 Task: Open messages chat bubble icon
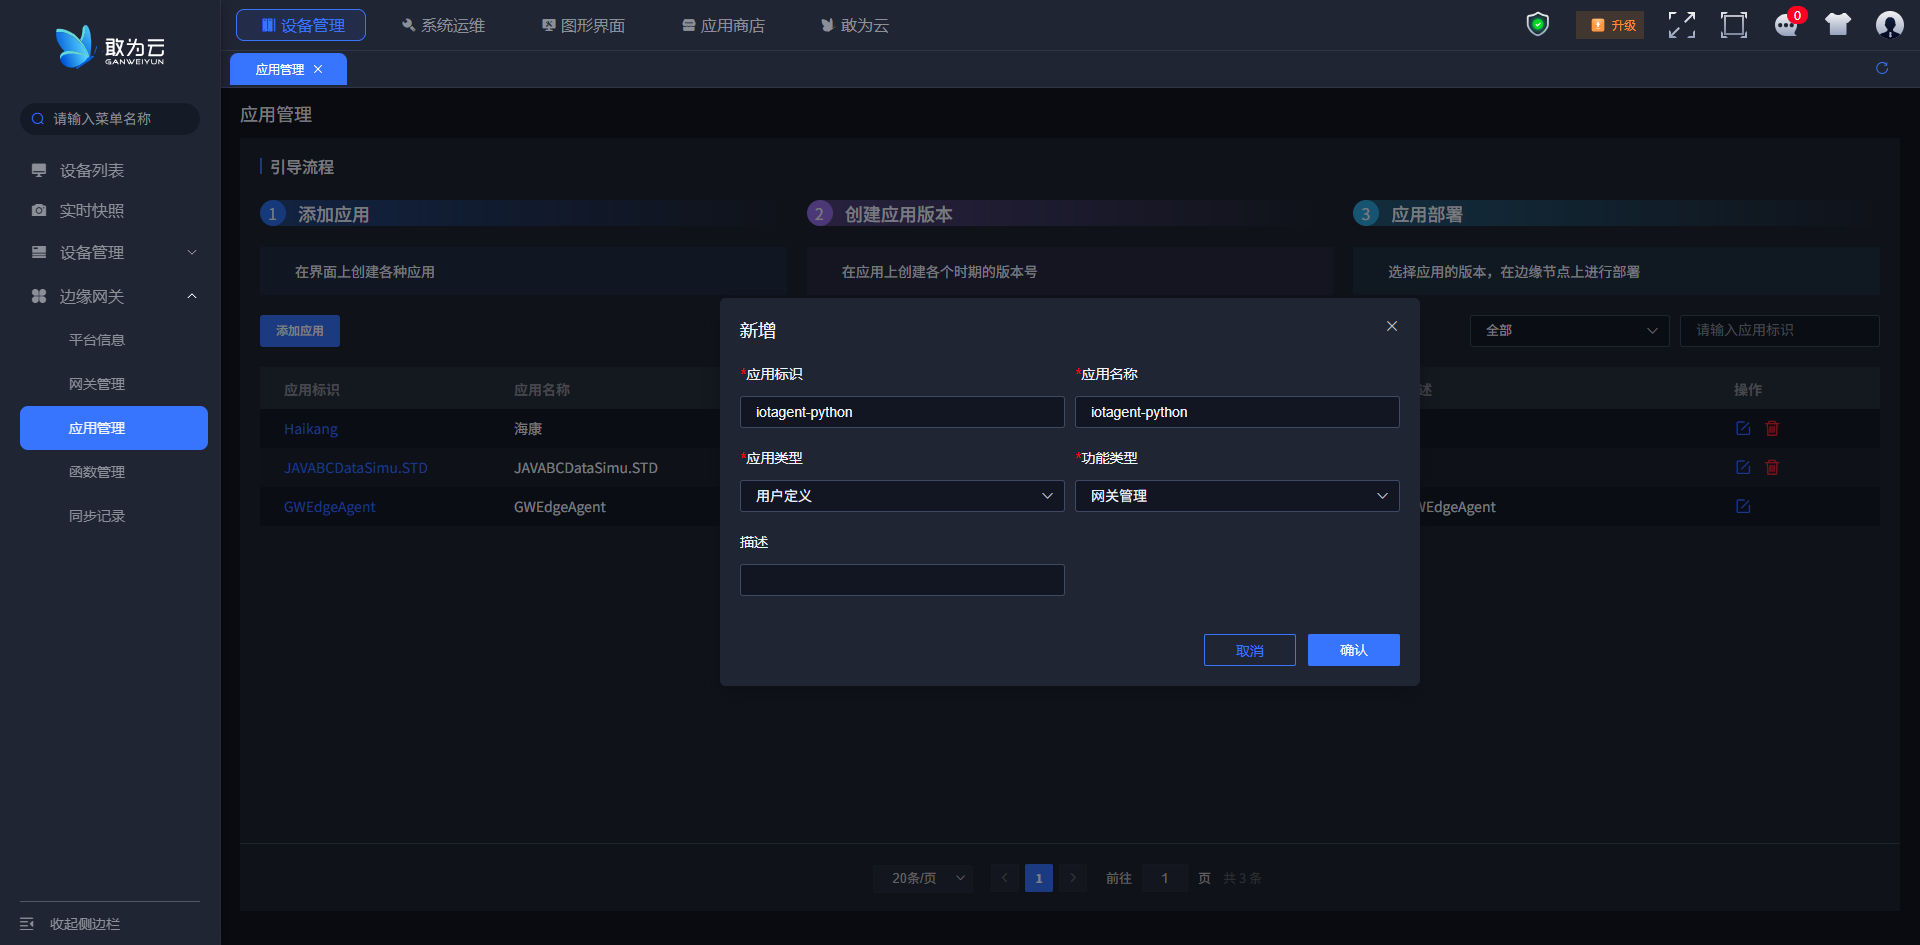click(1786, 25)
